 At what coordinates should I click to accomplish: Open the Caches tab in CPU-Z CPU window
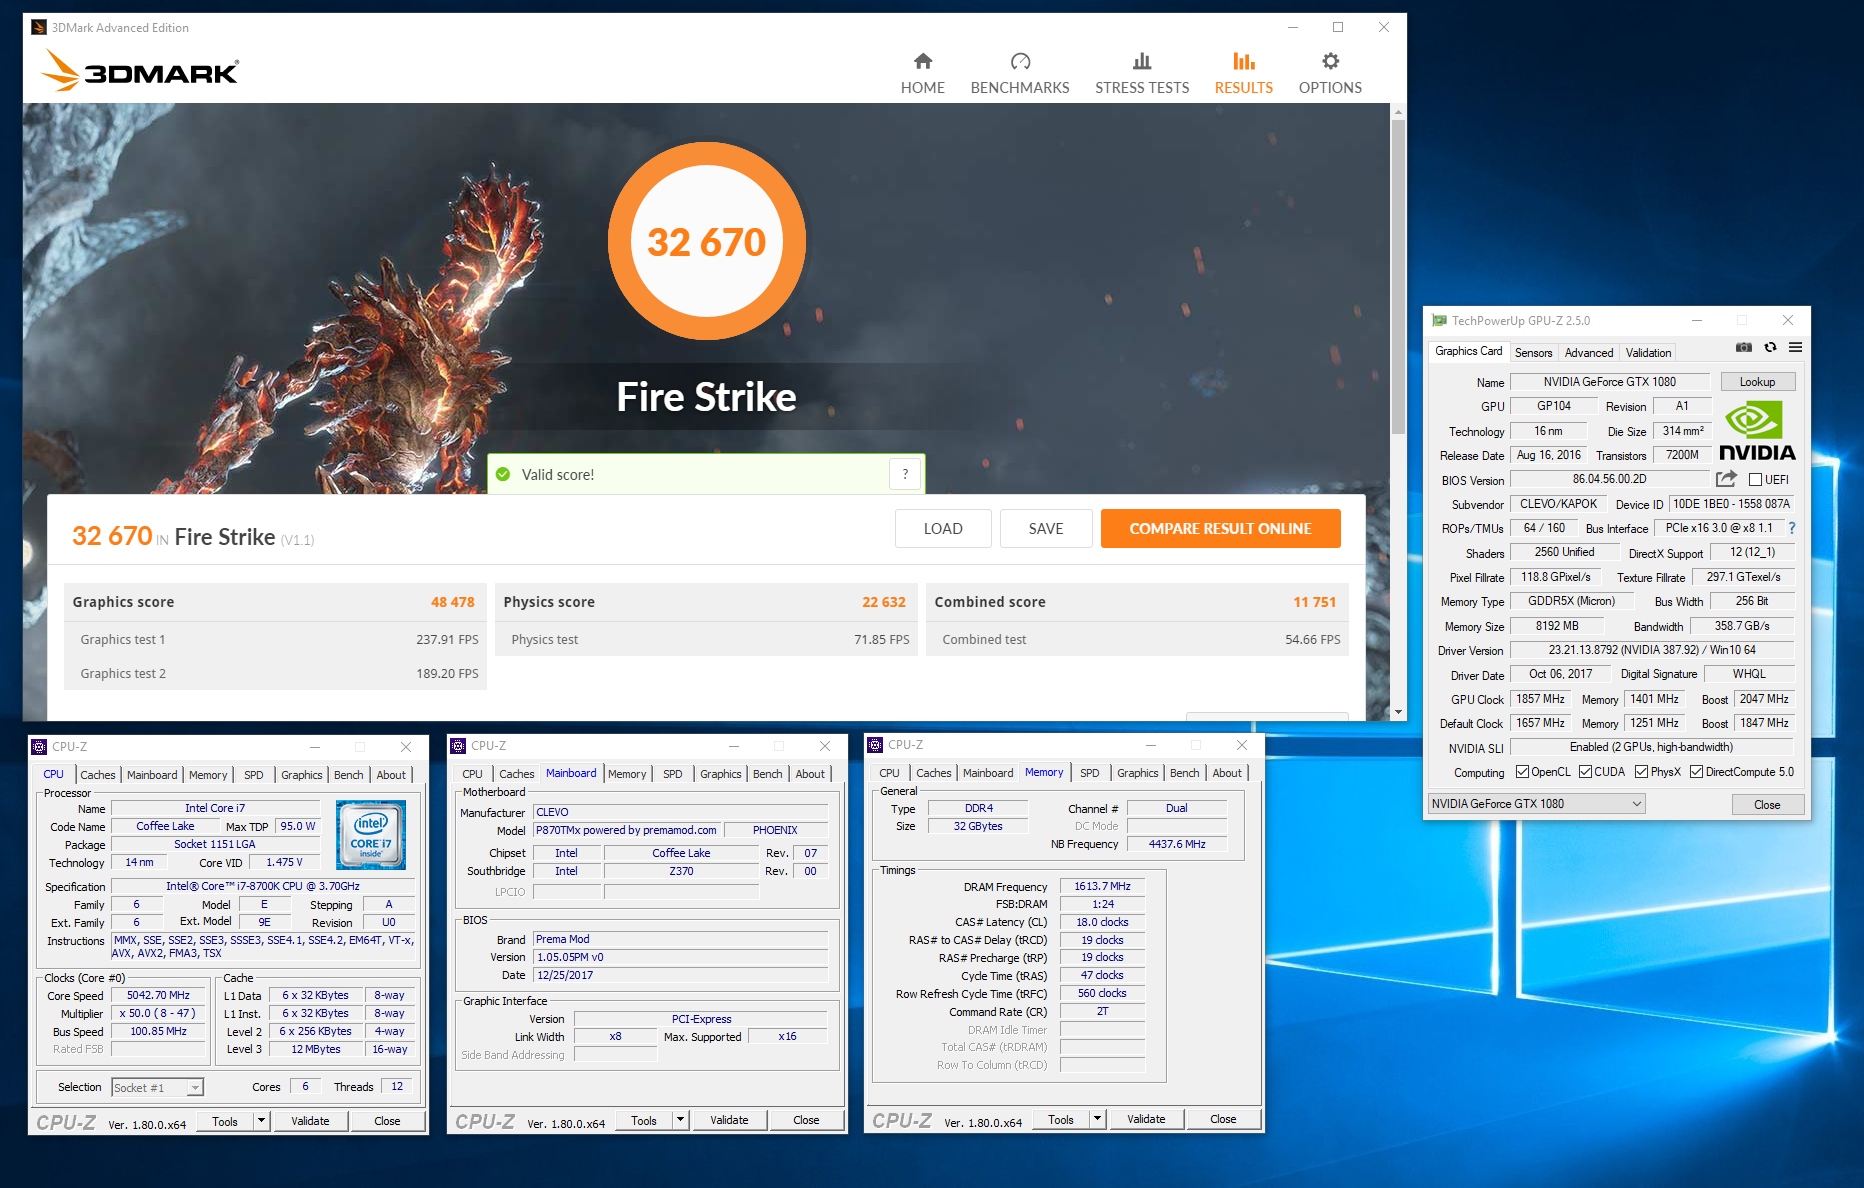(98, 775)
